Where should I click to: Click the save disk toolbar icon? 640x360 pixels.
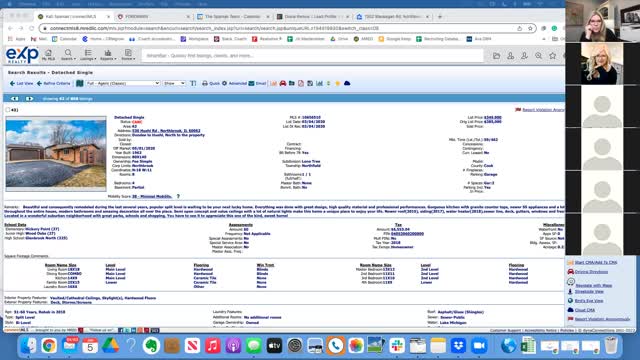point(310,83)
